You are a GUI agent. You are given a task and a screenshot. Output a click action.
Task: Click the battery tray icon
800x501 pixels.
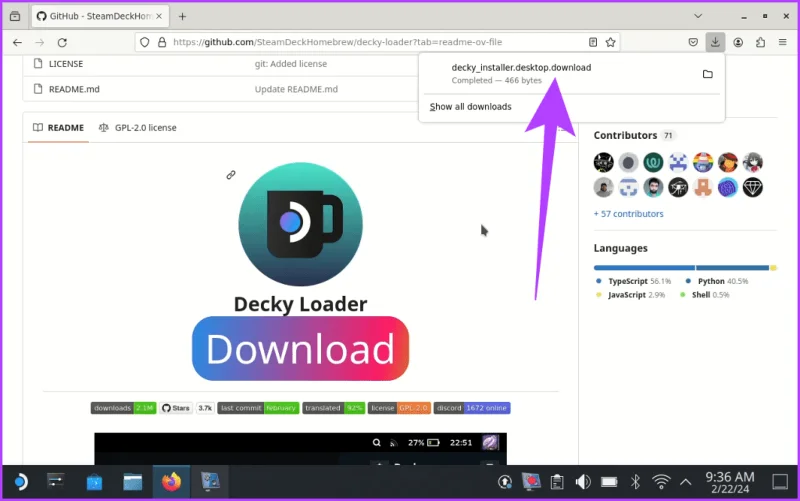point(609,482)
